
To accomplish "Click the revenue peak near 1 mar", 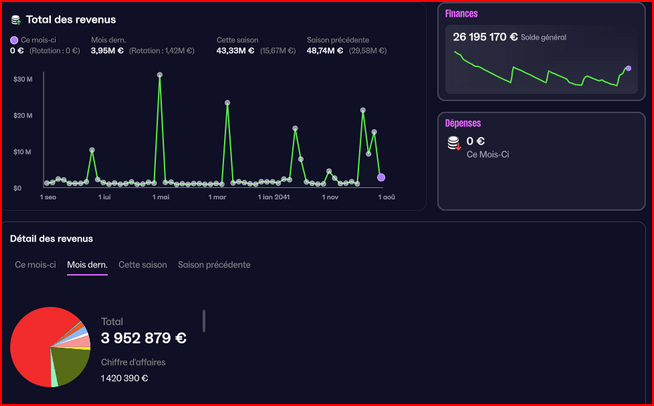I will pyautogui.click(x=227, y=103).
